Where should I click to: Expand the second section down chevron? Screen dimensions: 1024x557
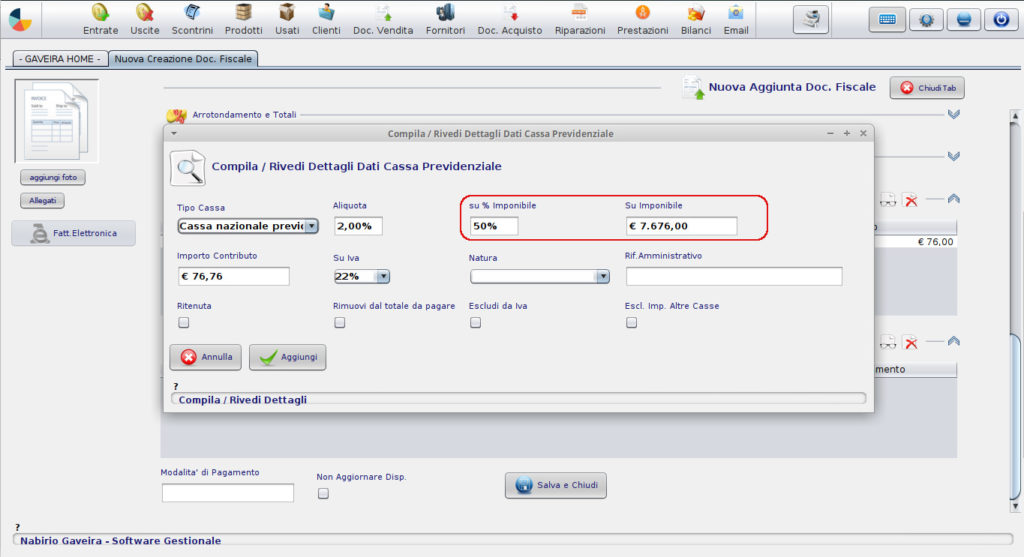953,157
